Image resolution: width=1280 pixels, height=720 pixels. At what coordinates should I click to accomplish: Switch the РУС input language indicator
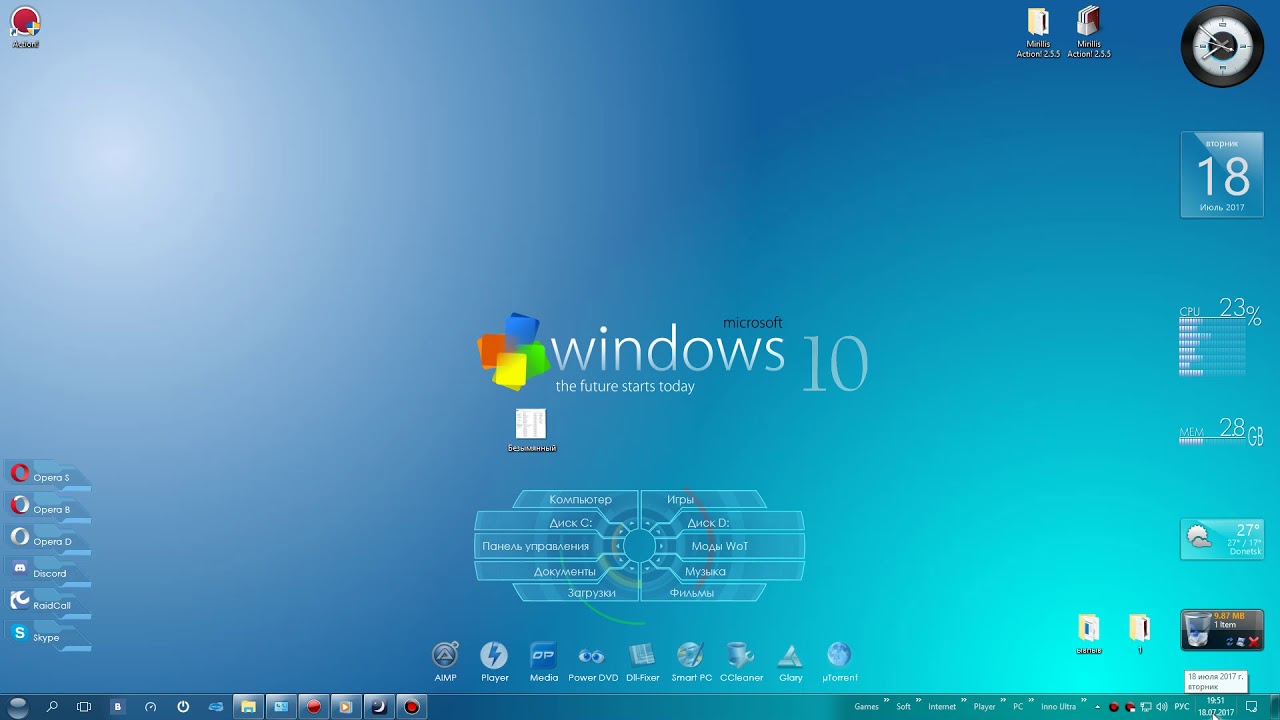pyautogui.click(x=1182, y=707)
